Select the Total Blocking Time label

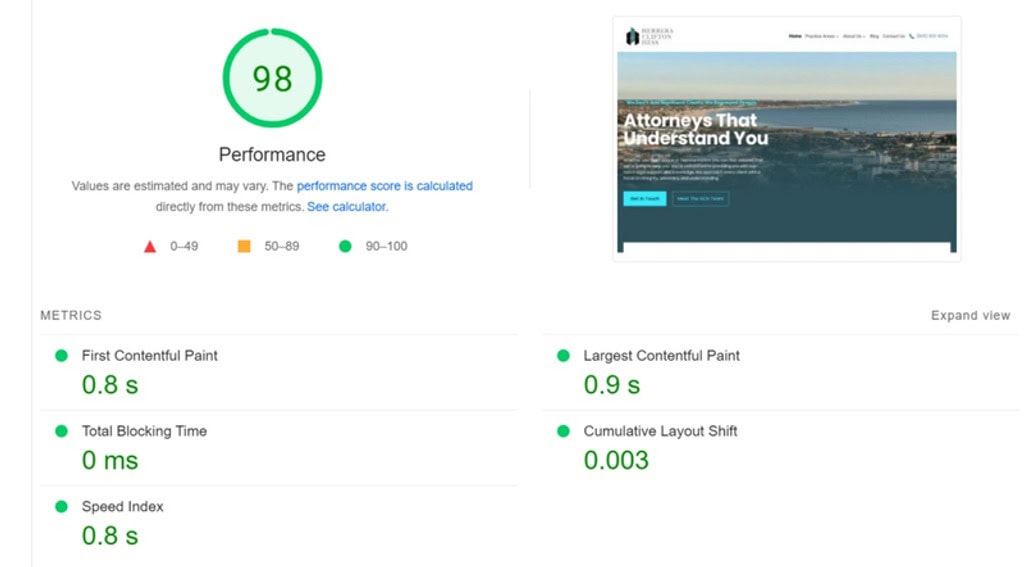[144, 431]
